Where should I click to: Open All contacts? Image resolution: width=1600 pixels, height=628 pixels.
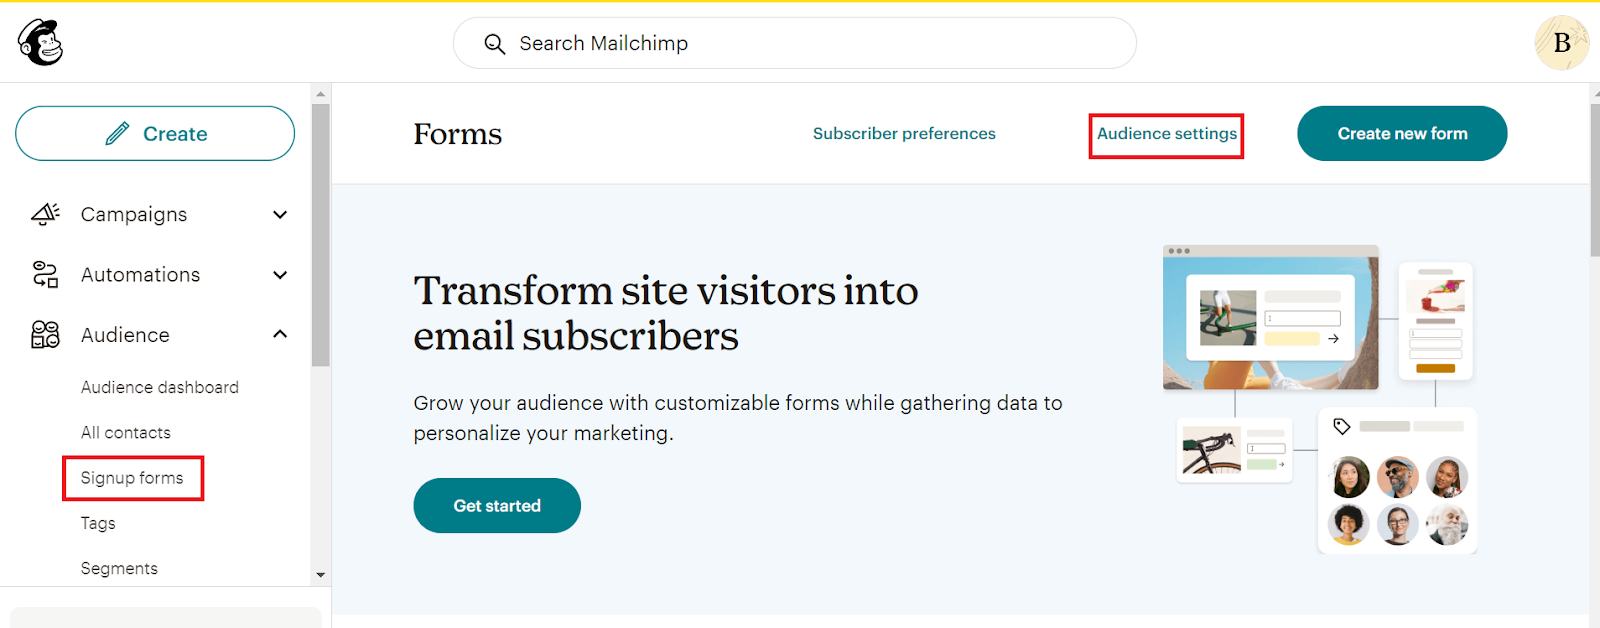[126, 433]
